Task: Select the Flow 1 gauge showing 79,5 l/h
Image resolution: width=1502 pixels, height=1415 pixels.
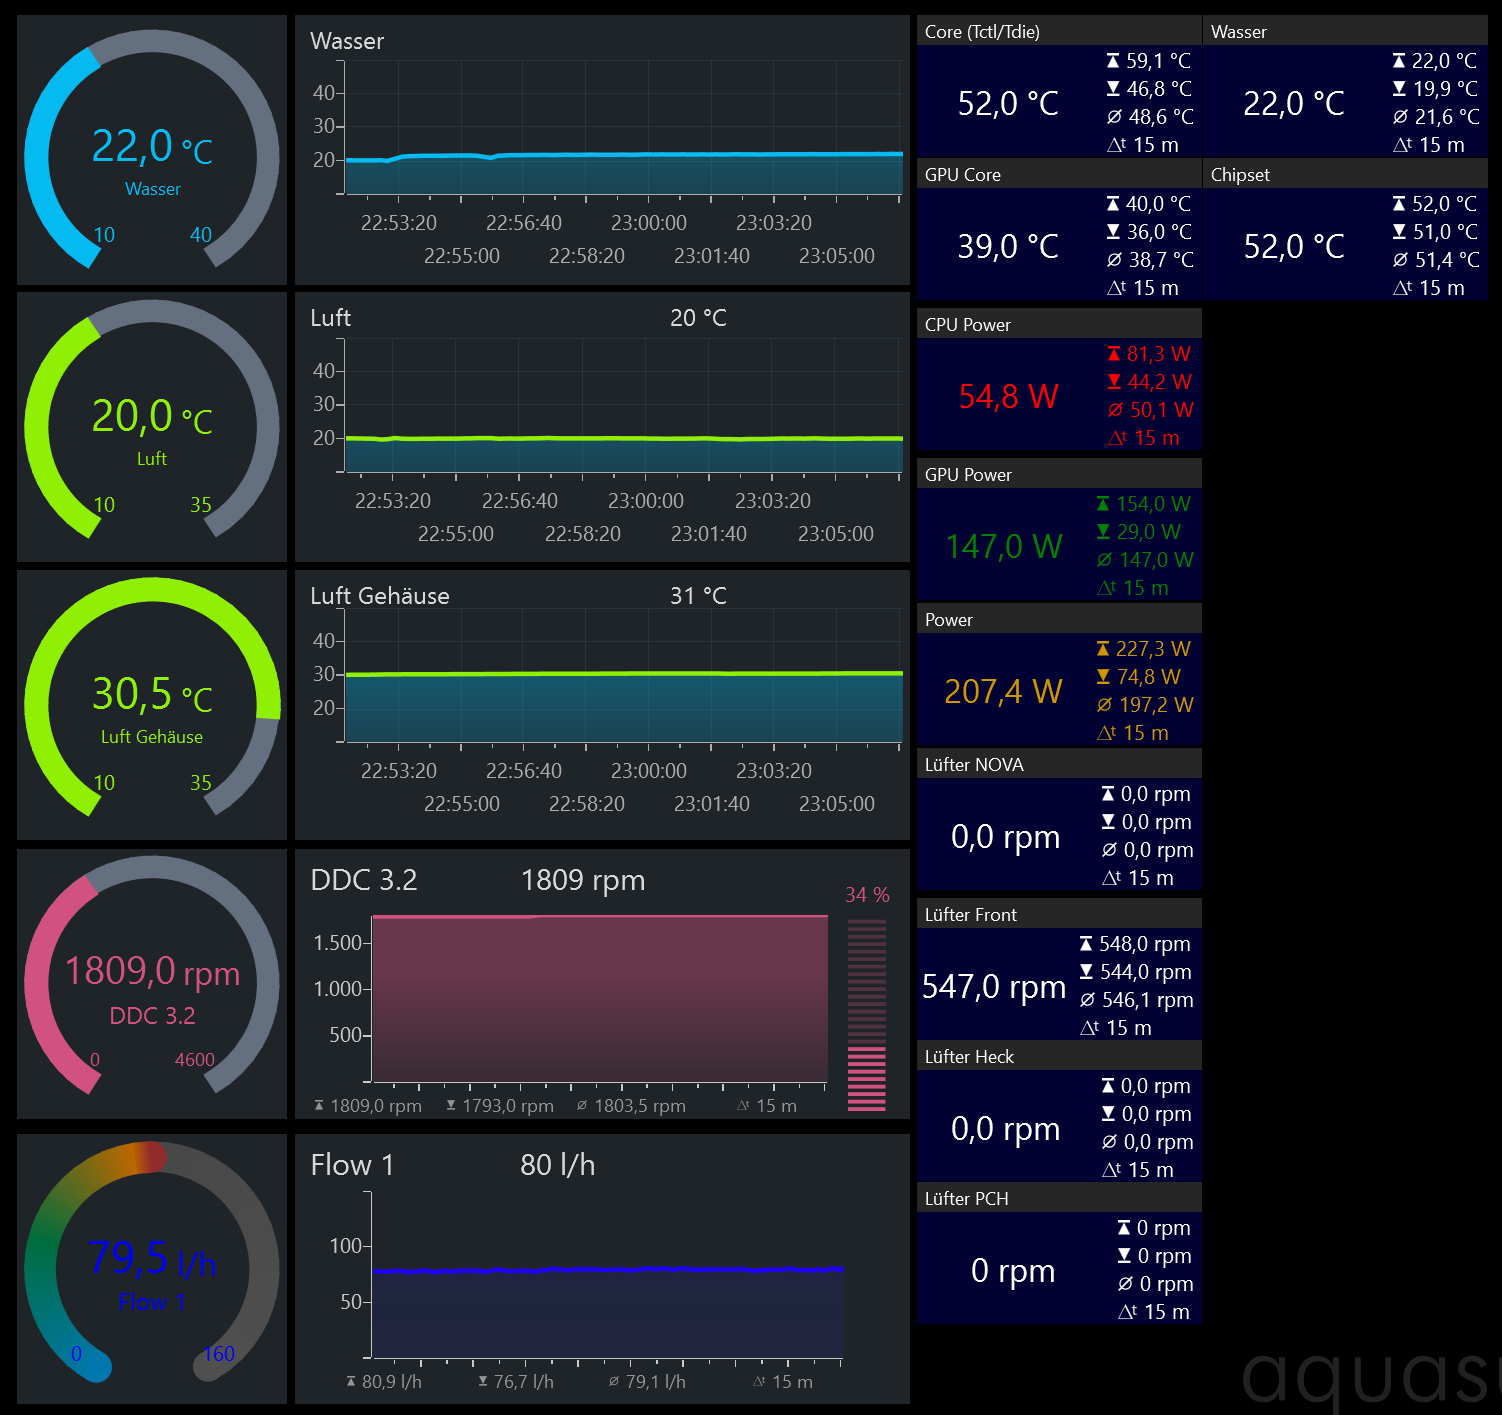Action: click(x=152, y=1269)
